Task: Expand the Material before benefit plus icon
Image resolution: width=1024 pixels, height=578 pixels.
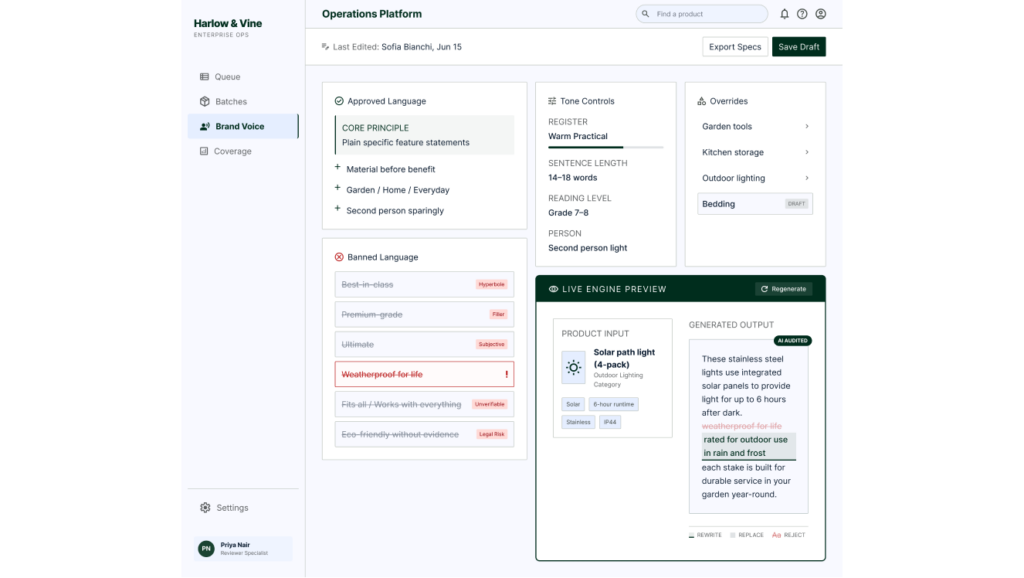Action: pos(338,167)
